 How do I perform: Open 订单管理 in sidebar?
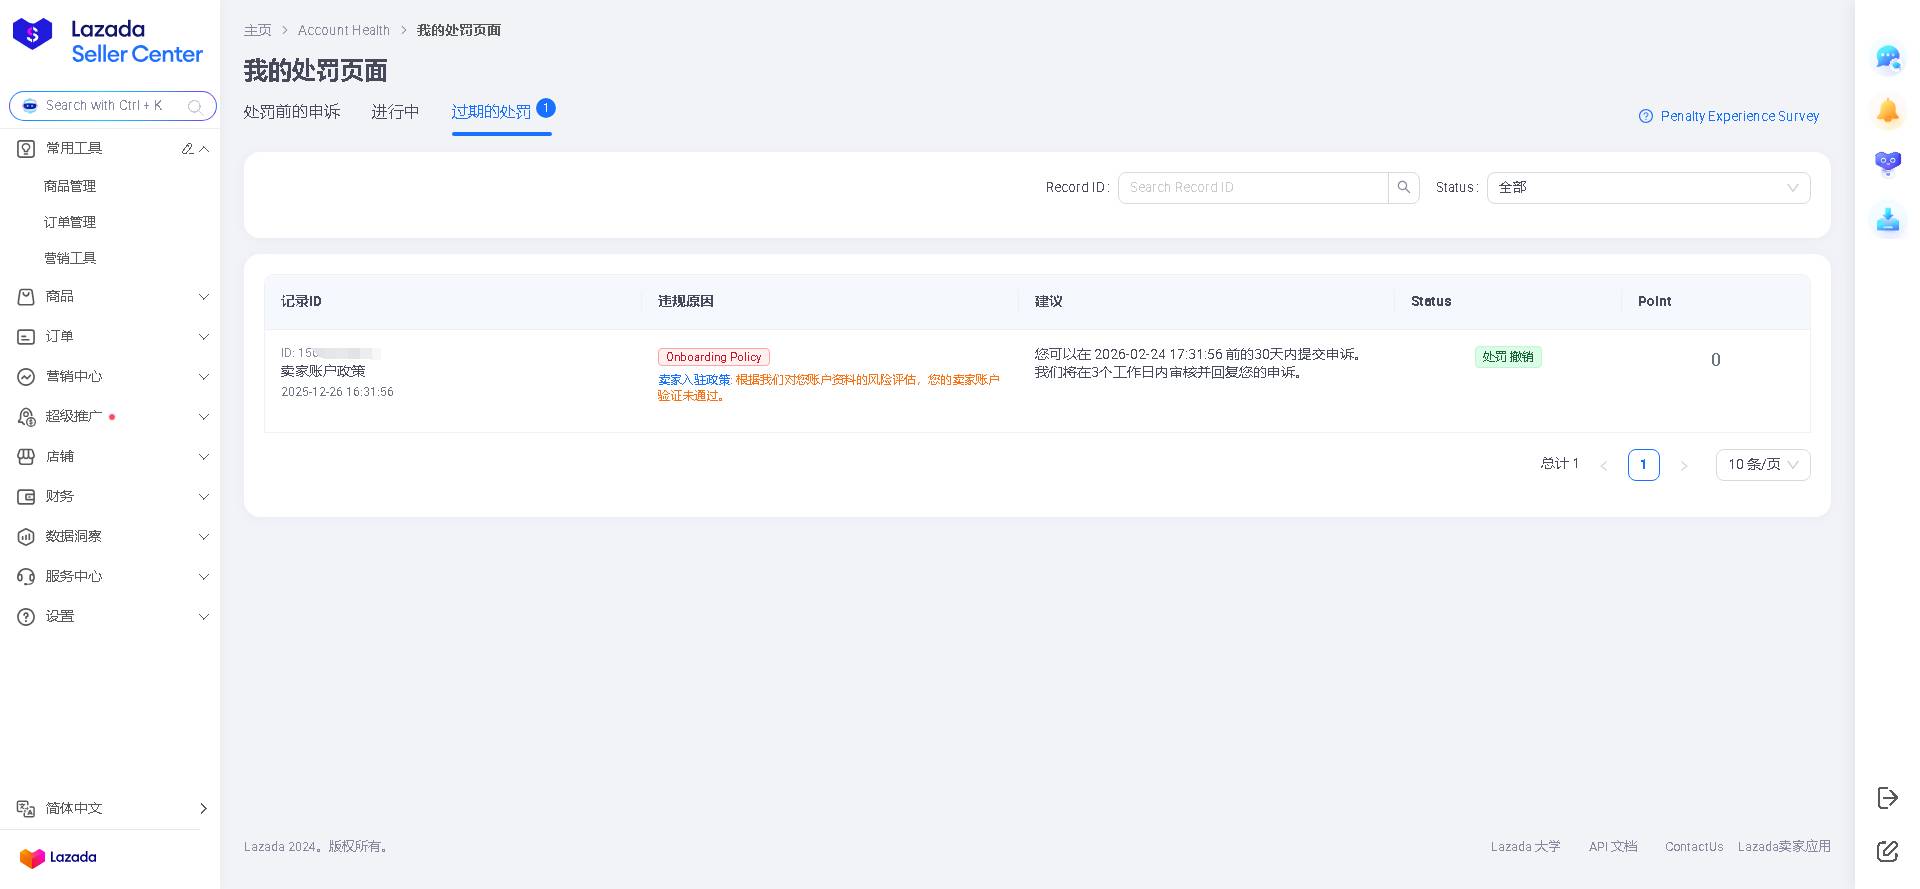pyautogui.click(x=70, y=222)
